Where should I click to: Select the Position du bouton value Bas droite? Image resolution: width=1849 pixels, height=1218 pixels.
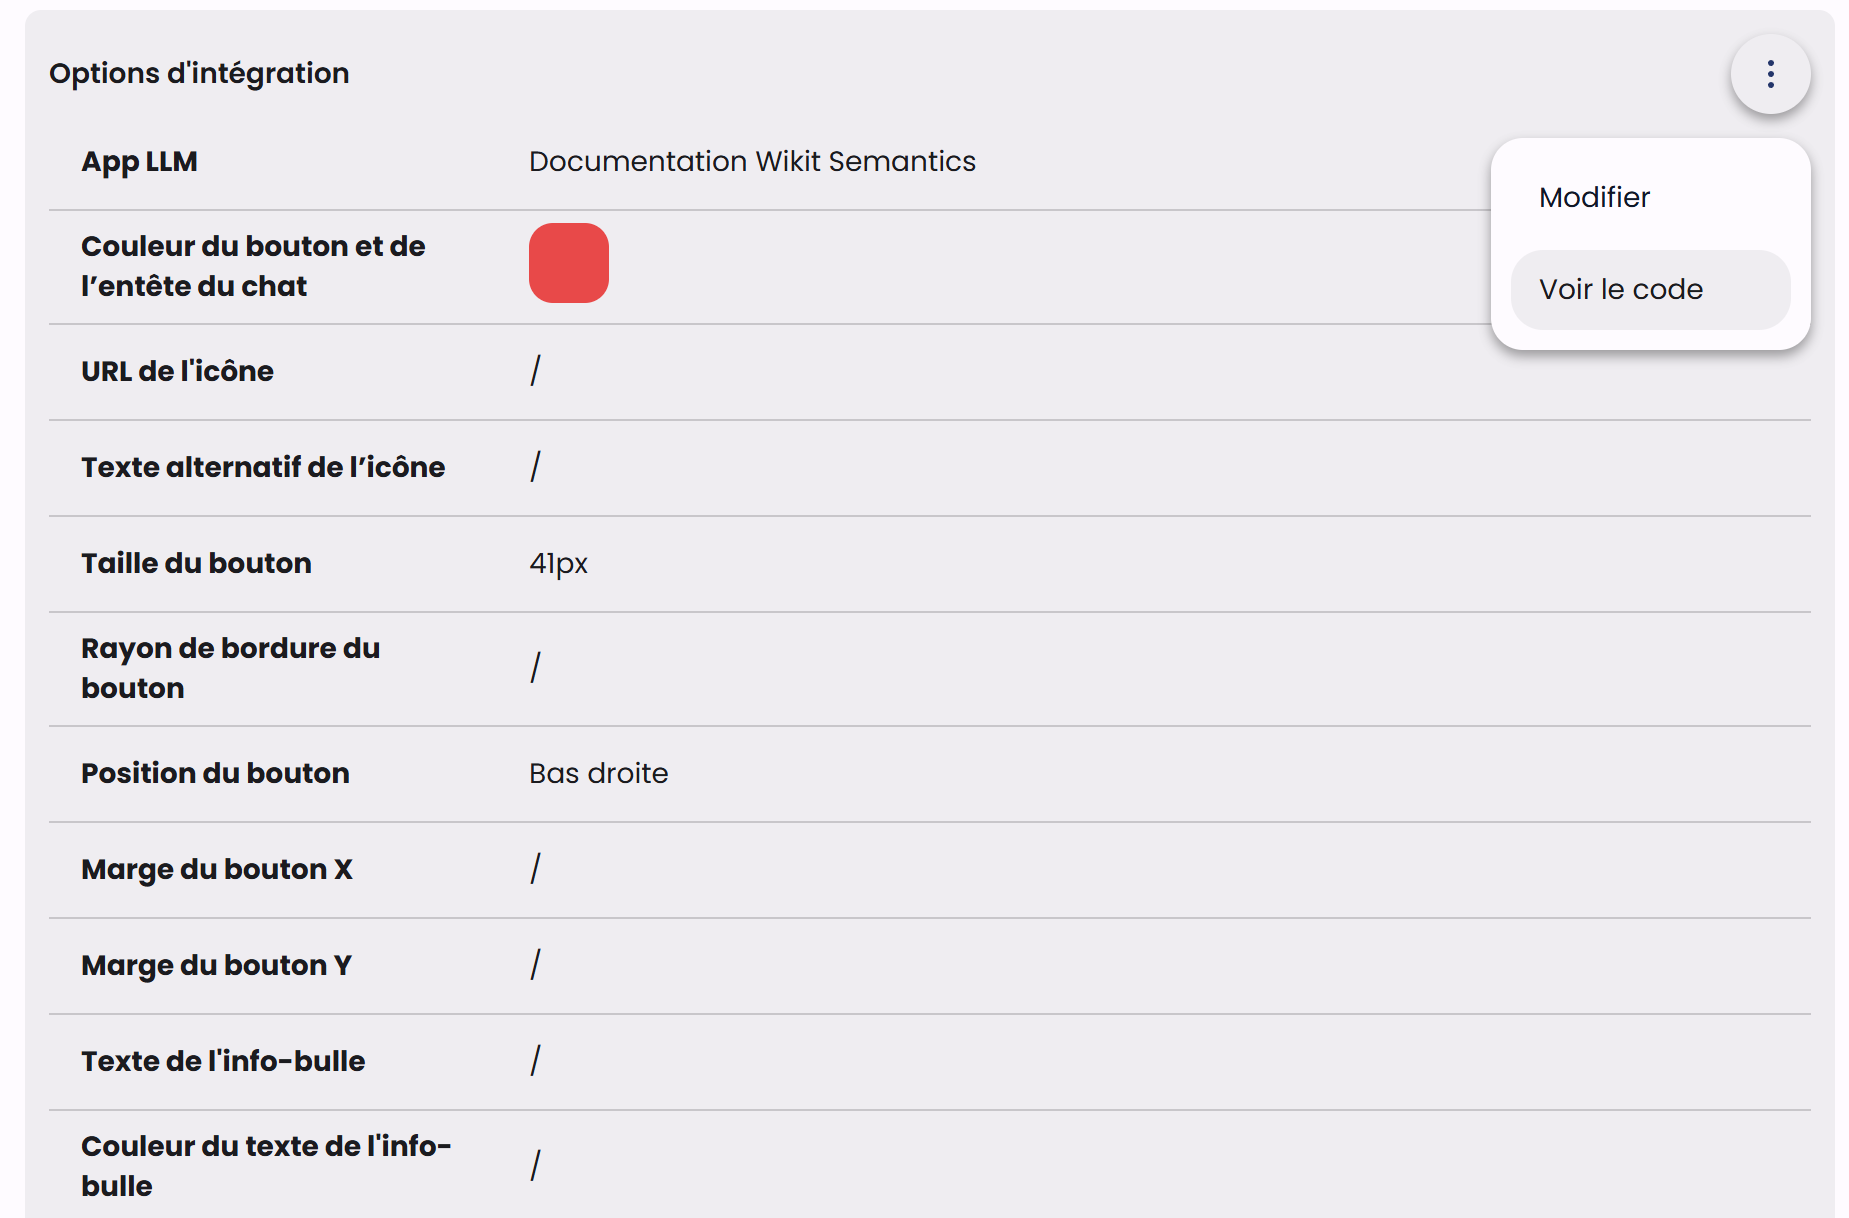[598, 773]
